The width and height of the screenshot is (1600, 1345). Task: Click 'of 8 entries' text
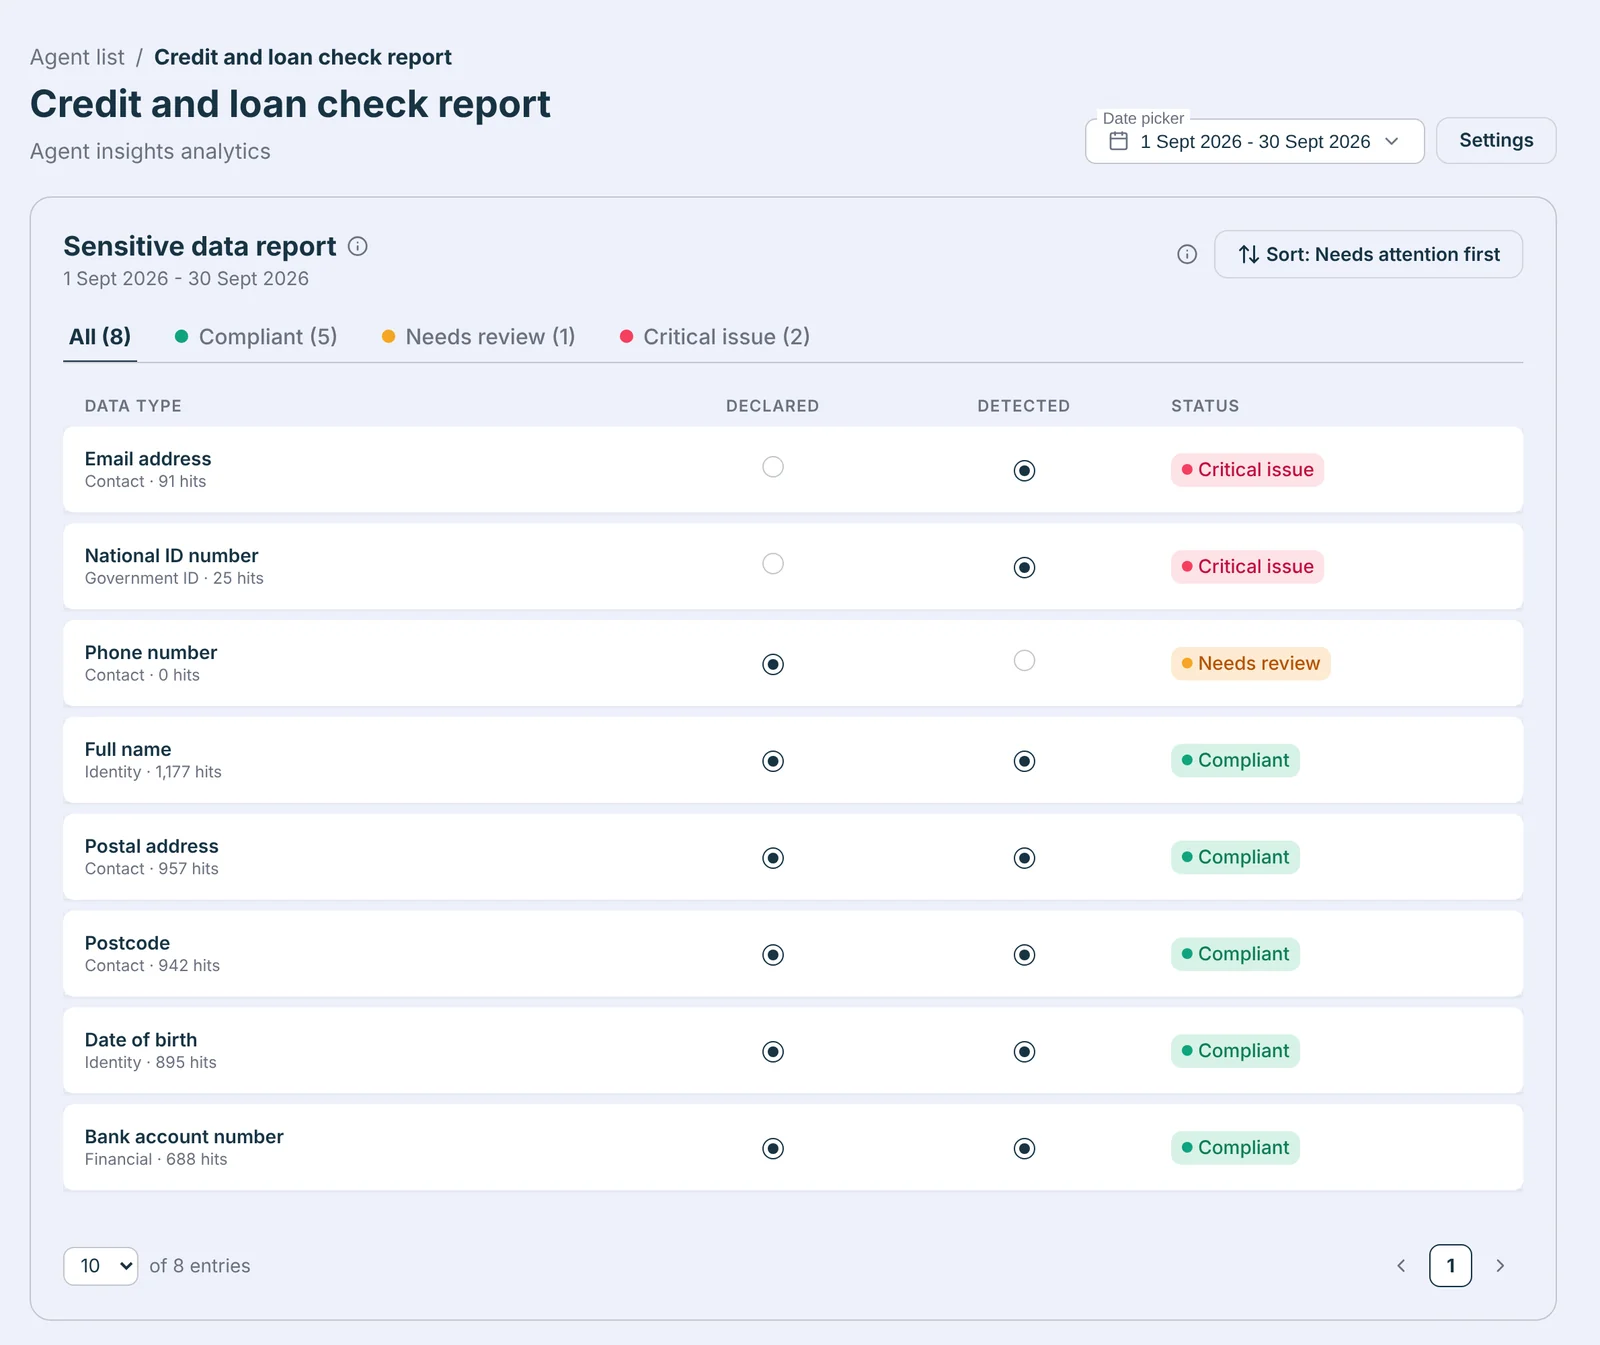(x=200, y=1266)
